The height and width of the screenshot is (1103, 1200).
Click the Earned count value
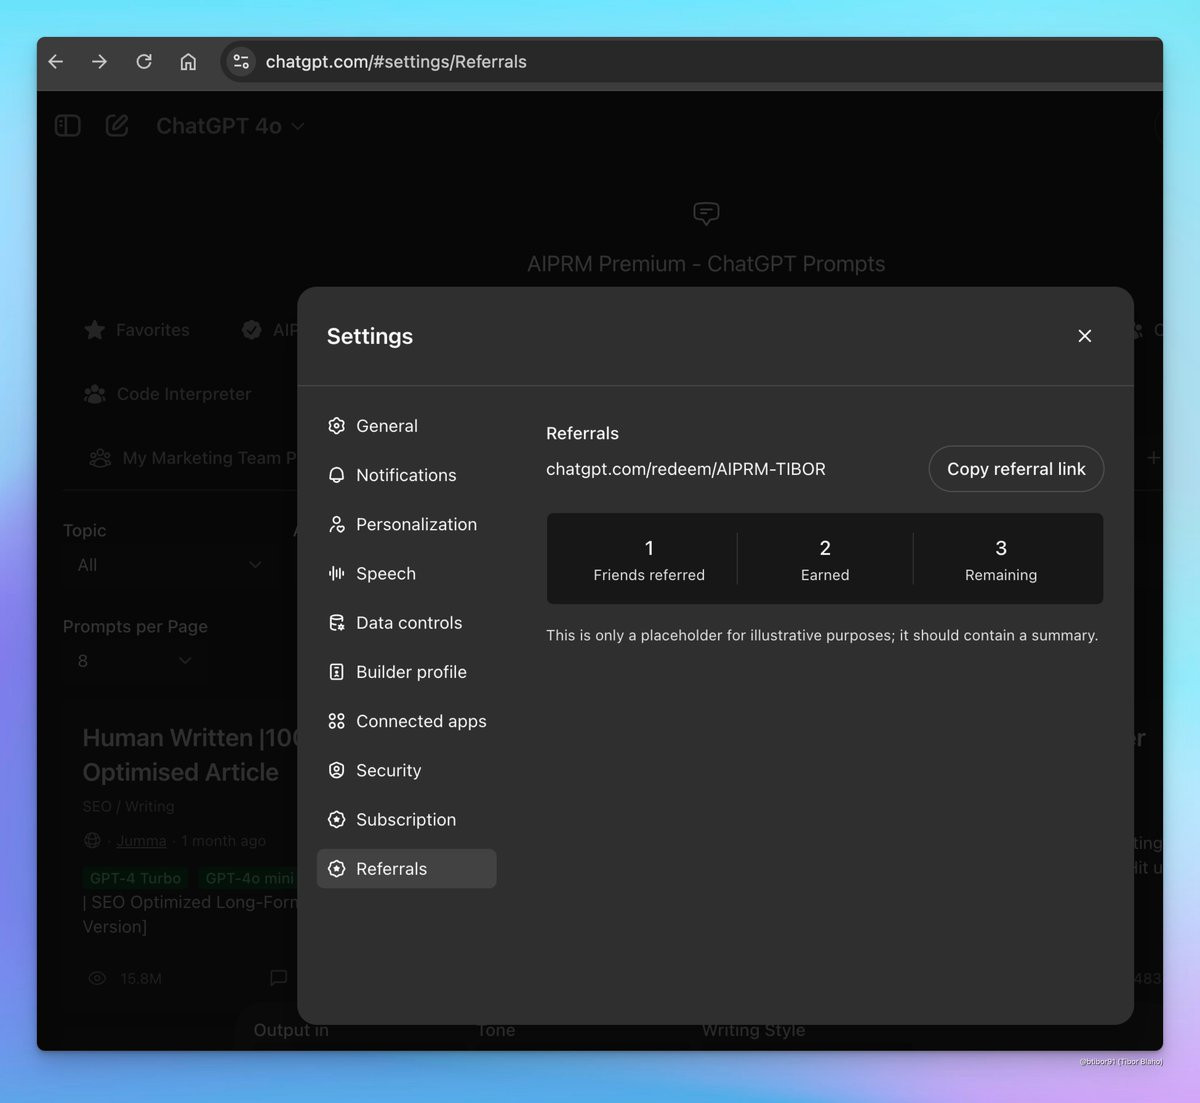825,548
